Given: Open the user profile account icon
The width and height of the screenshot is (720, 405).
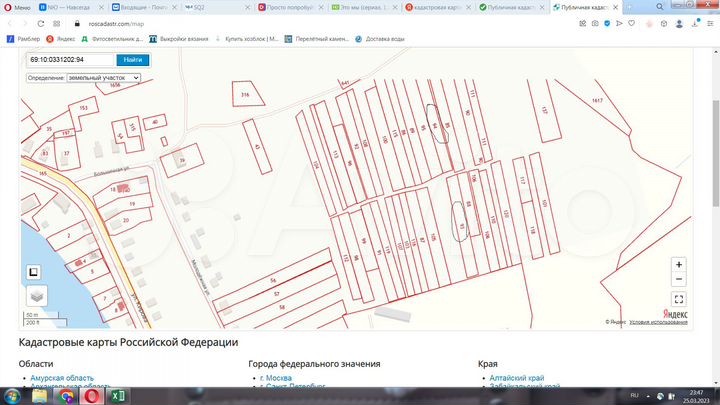Looking at the screenshot, I should pos(679,24).
